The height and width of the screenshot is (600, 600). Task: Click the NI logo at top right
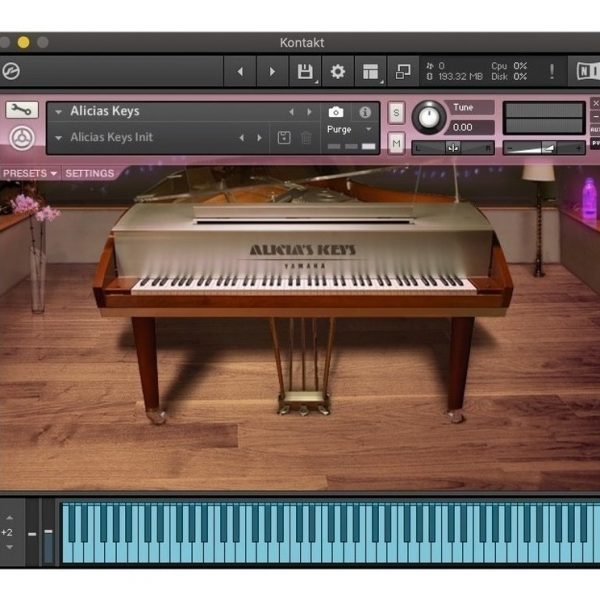click(588, 71)
